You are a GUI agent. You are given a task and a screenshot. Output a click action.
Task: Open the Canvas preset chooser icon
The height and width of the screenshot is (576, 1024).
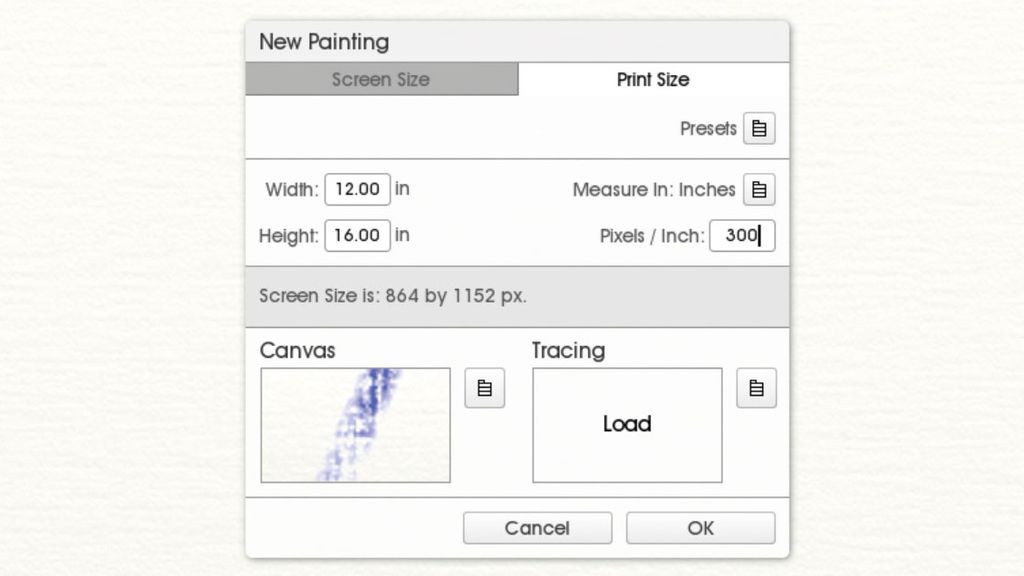(484, 388)
